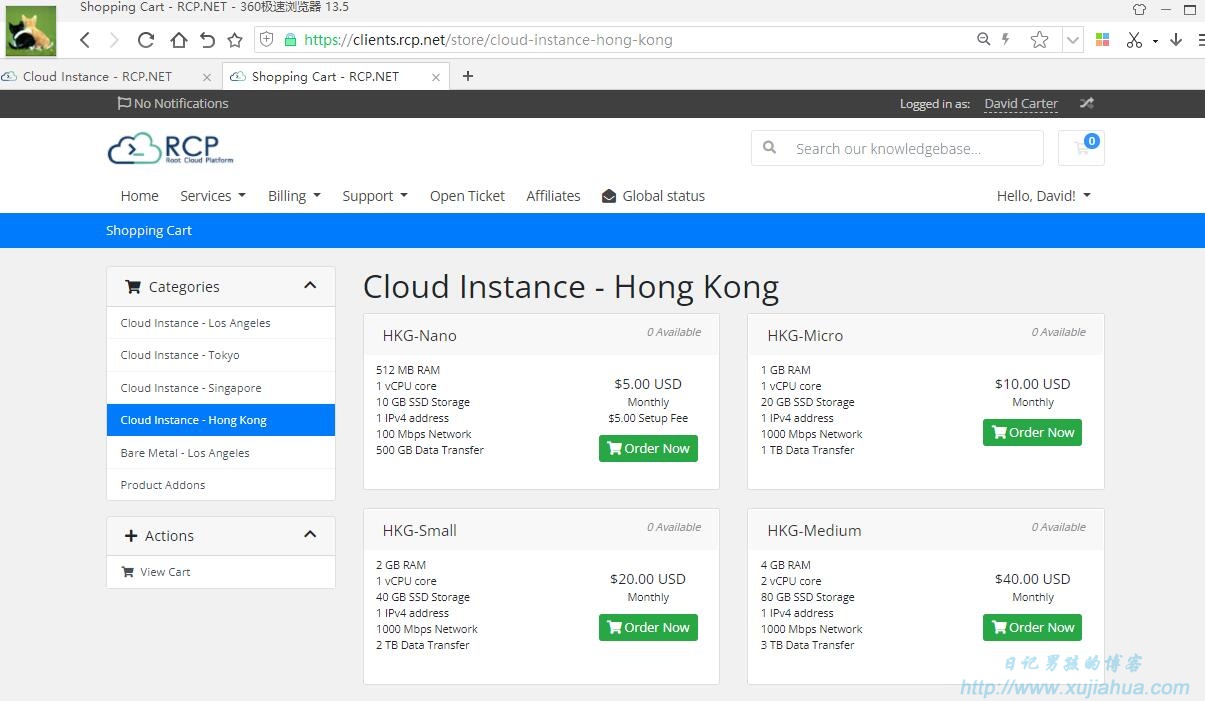Close the Shopping Cart - RCP.NET tab
Screen dimensions: 1205x701
pos(436,76)
